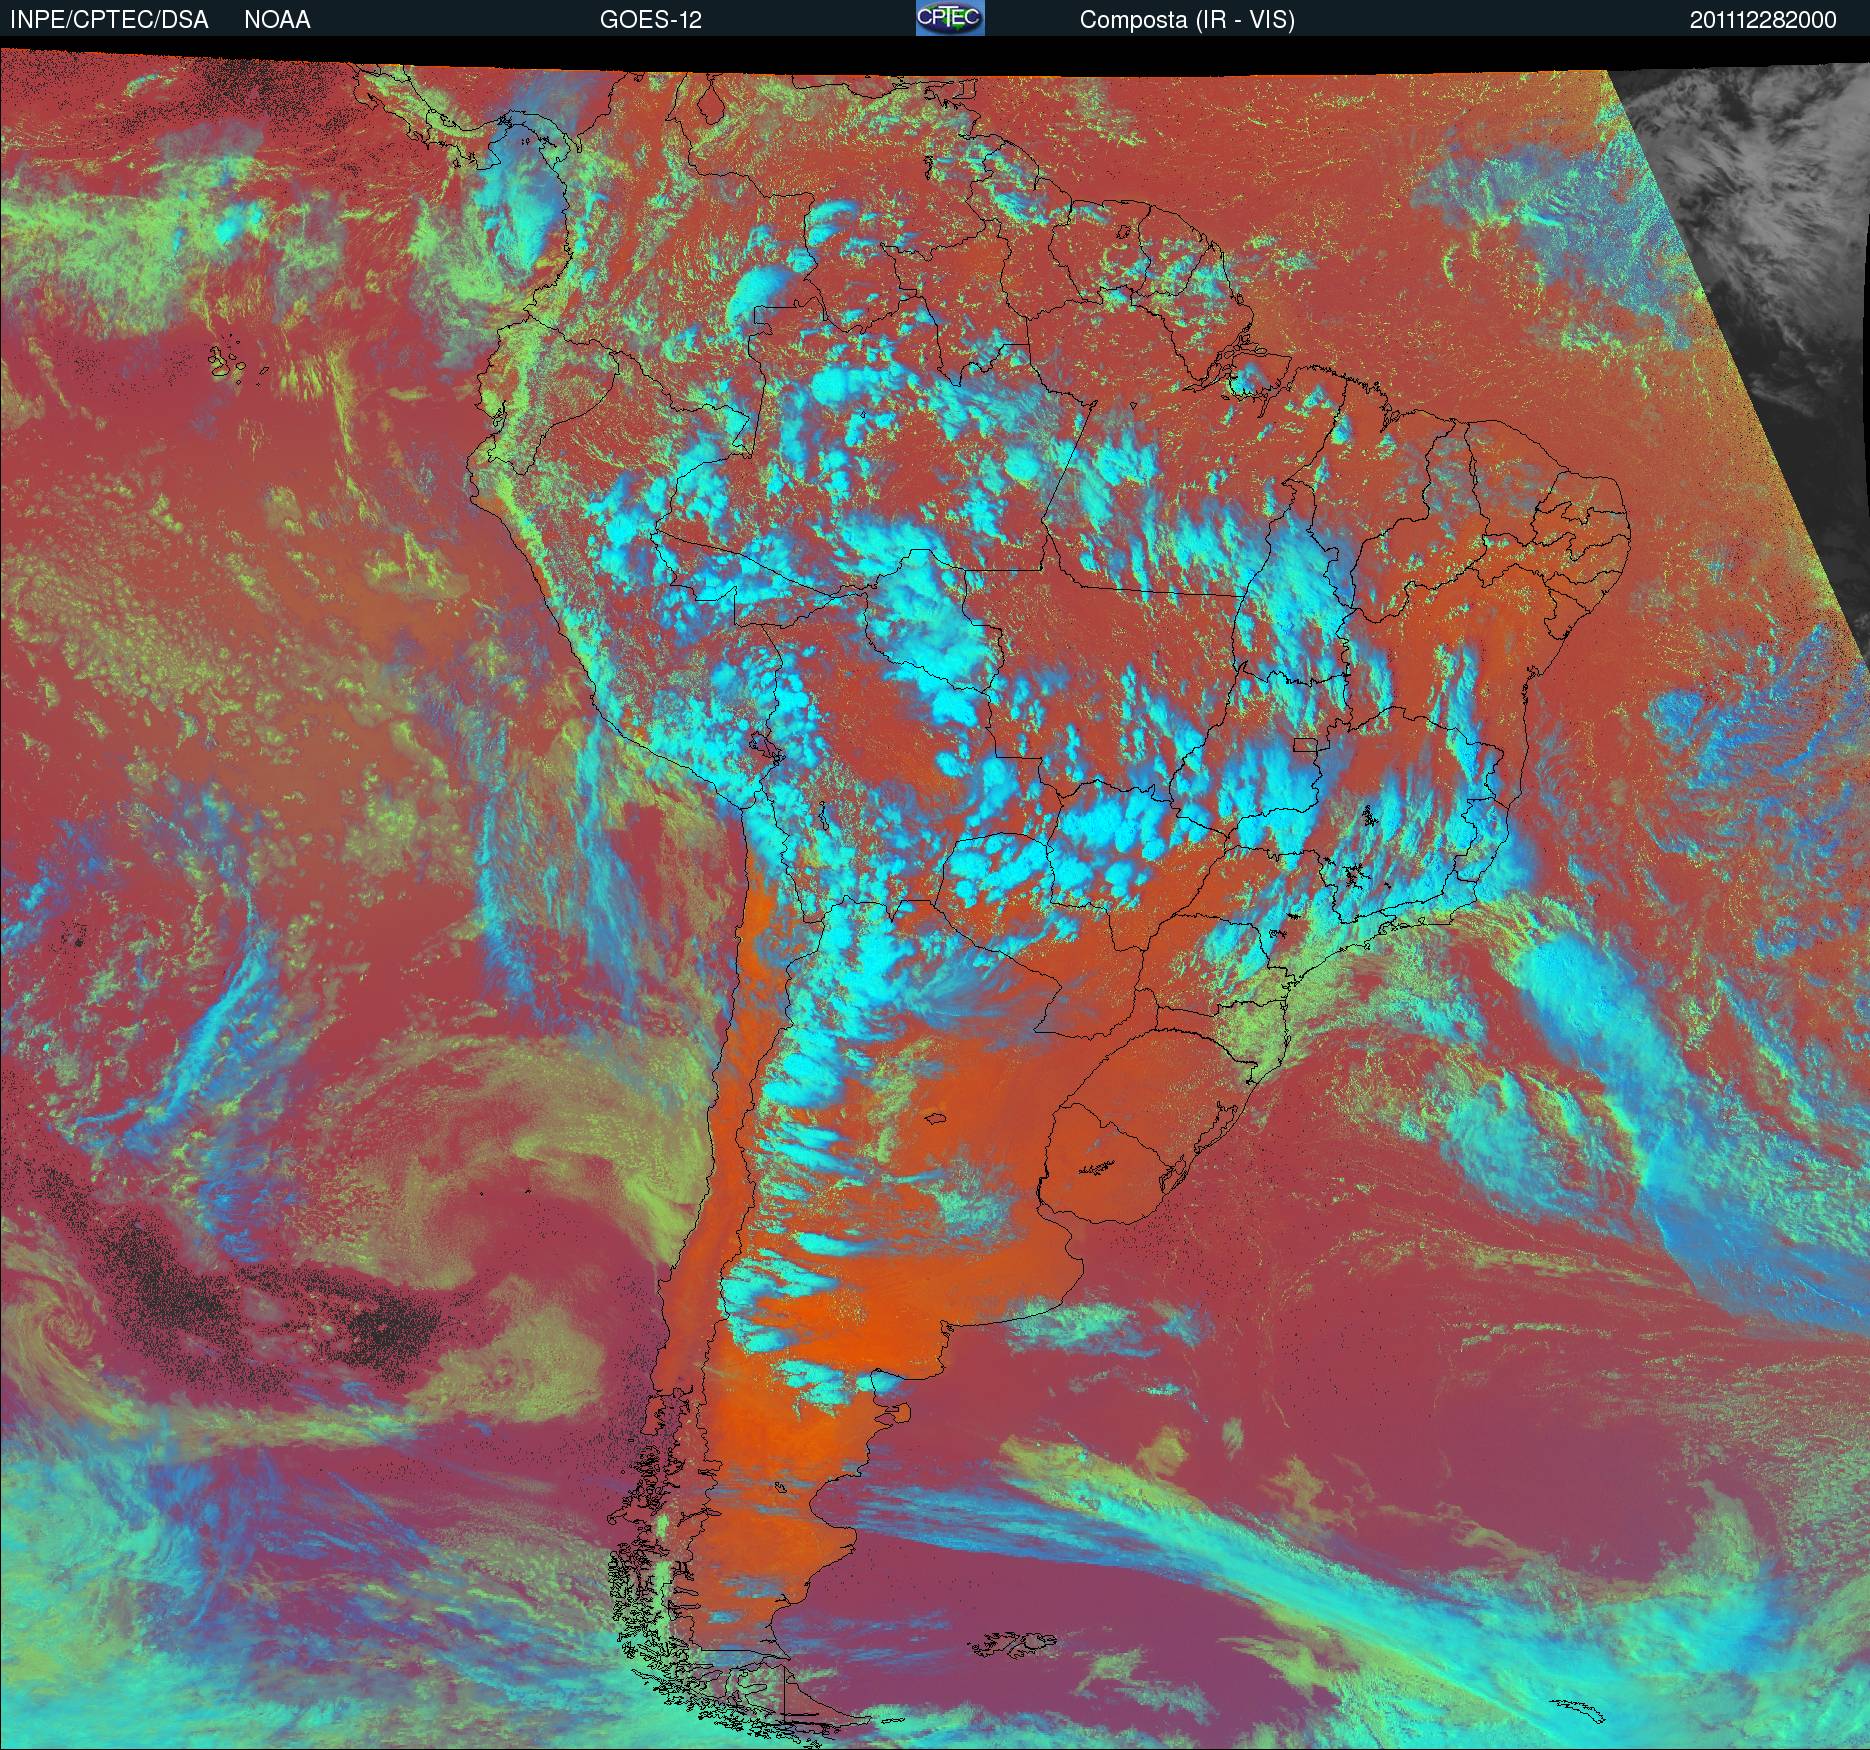
Task: Click the NOAA label in the header
Action: pyautogui.click(x=277, y=20)
